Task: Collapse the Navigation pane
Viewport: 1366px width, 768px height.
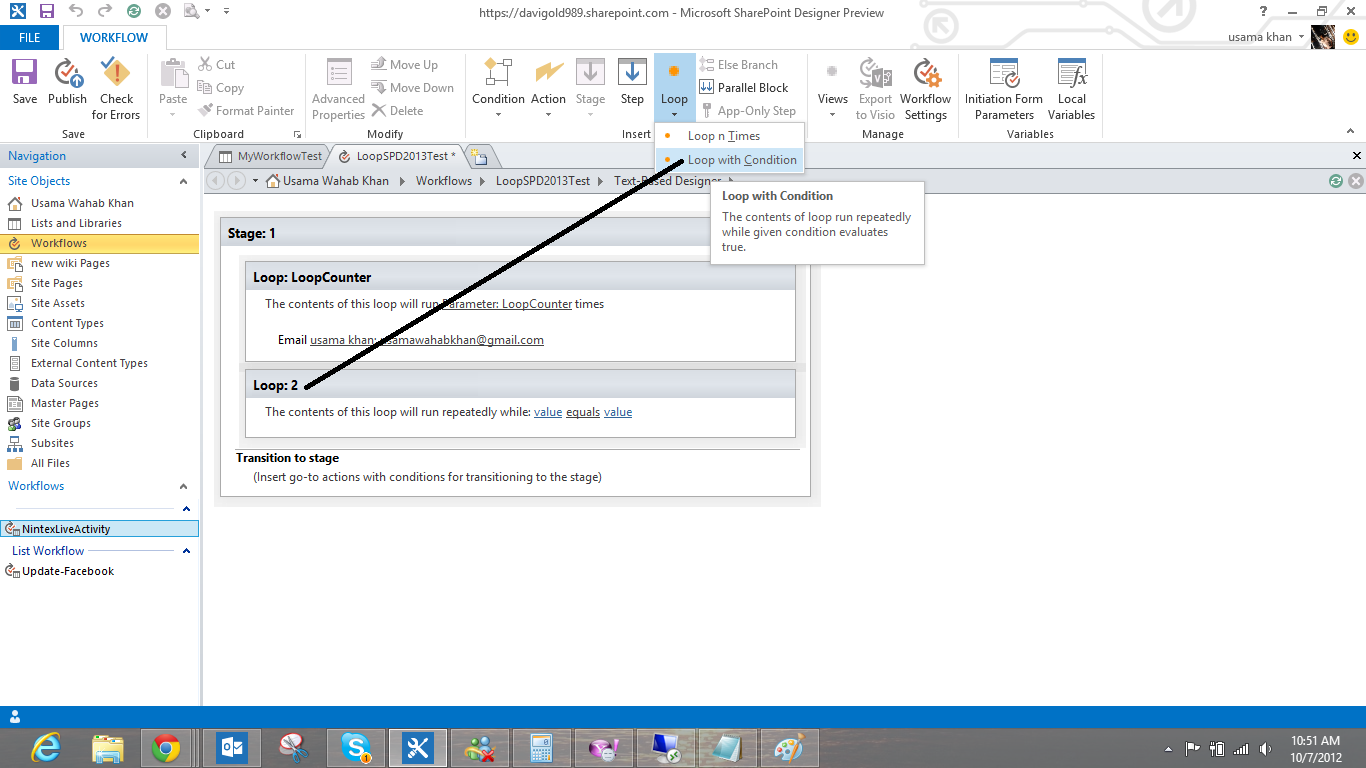Action: 184,155
